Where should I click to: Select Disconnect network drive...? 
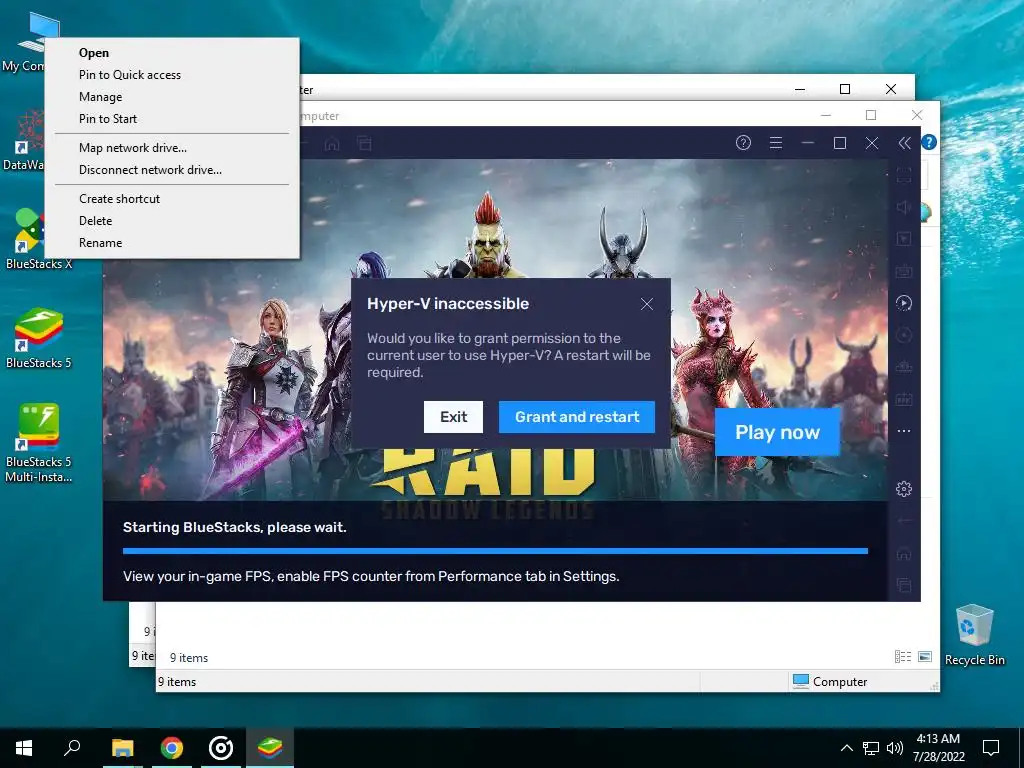click(x=172, y=170)
